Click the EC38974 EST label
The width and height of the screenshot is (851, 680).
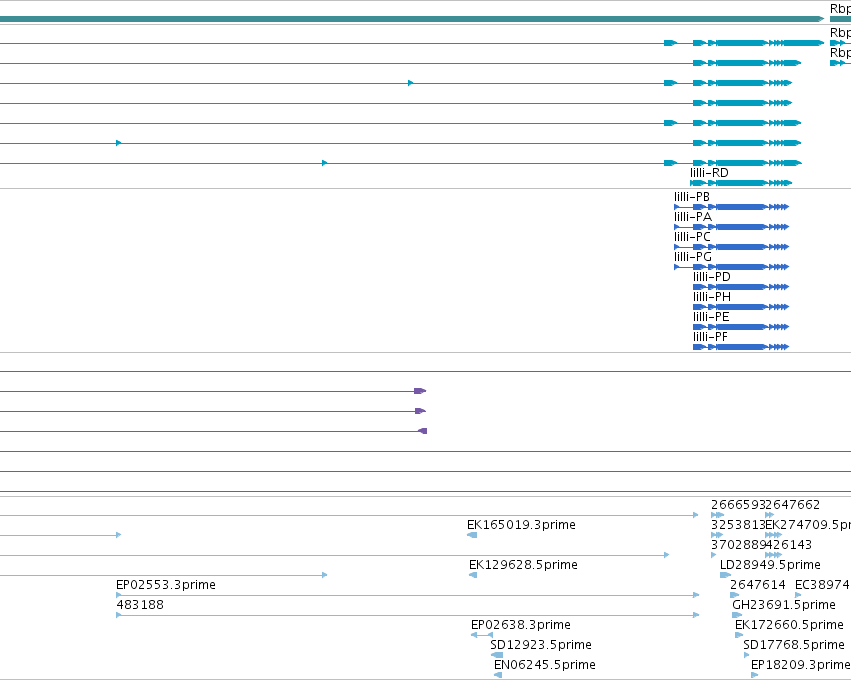click(x=823, y=585)
